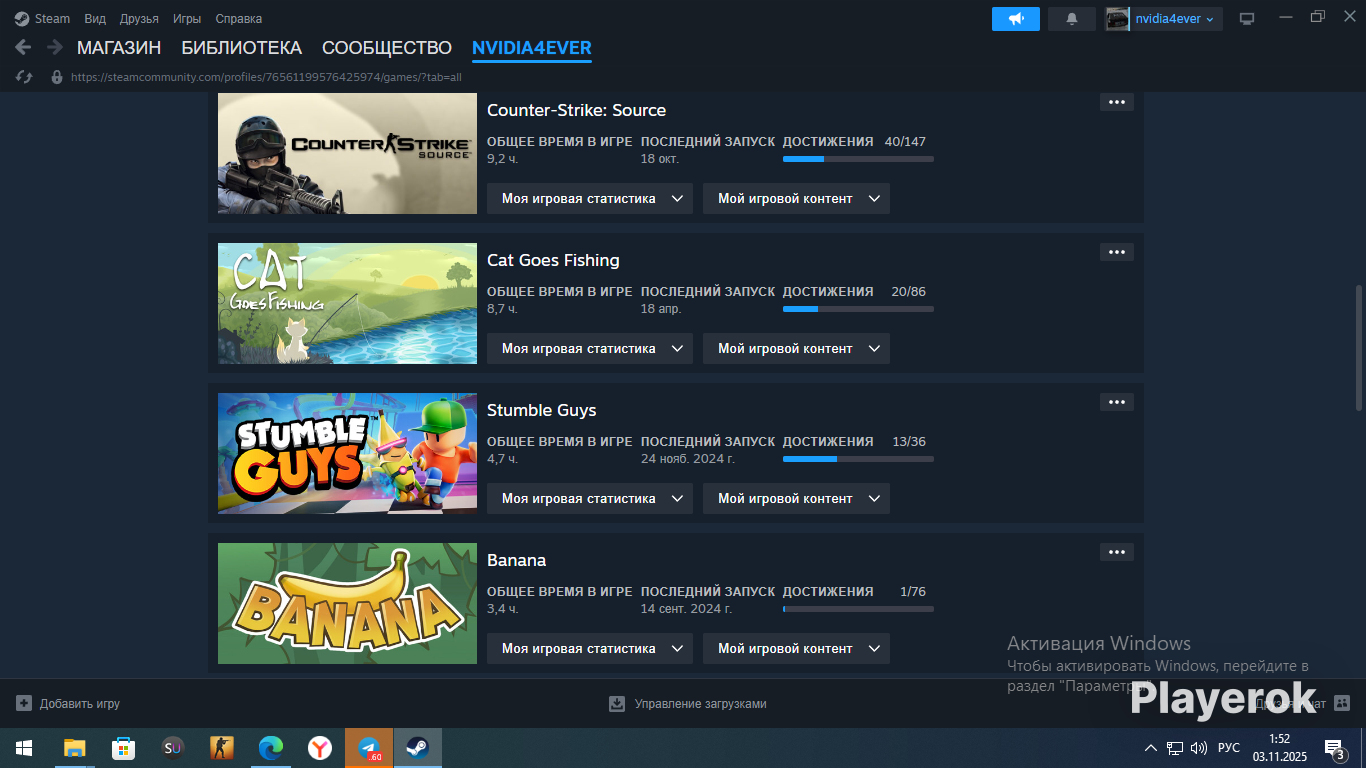Expand Мой игровой контент for Counter-Strike: Source
Image resolution: width=1366 pixels, height=768 pixels.
tap(796, 198)
